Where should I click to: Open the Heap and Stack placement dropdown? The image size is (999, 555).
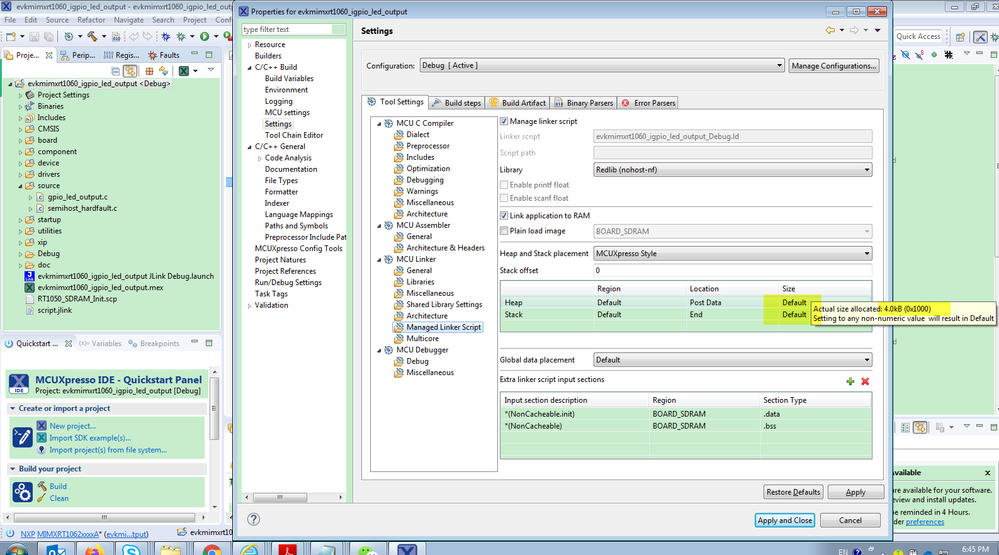pyautogui.click(x=733, y=253)
